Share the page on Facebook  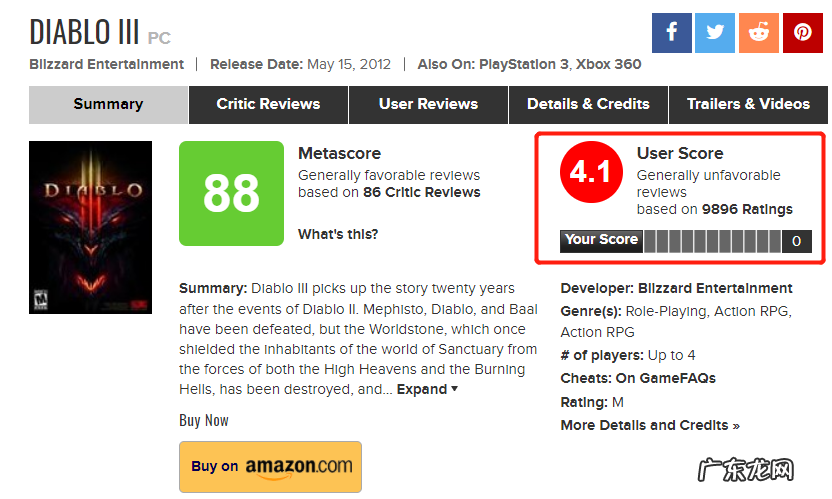(x=671, y=32)
